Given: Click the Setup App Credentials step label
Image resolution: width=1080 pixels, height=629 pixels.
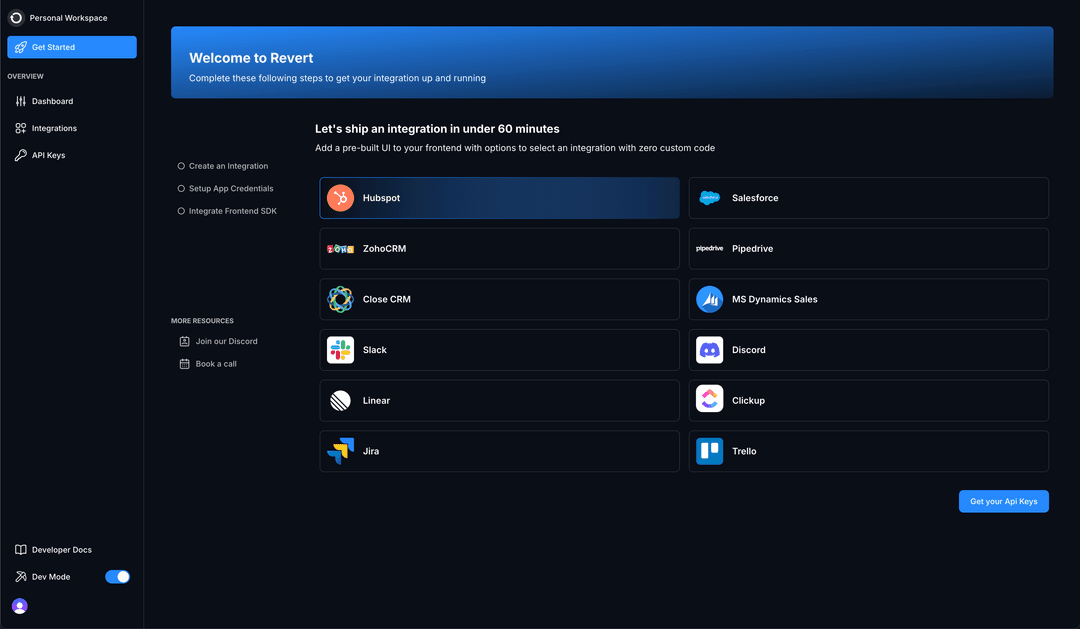Looking at the screenshot, I should click(x=231, y=189).
